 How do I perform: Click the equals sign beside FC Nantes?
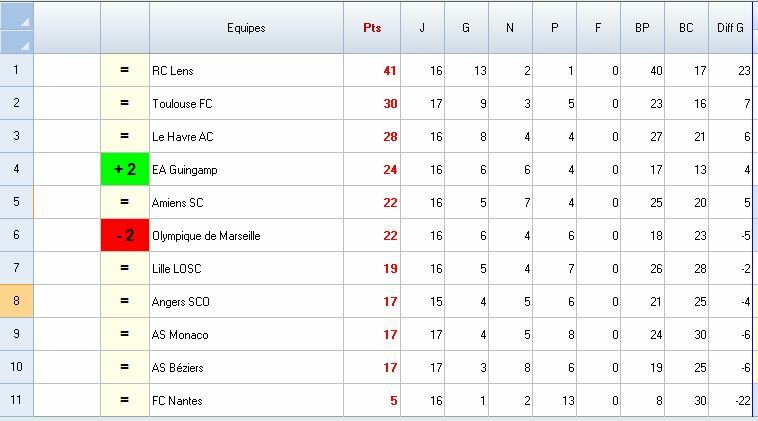click(125, 401)
